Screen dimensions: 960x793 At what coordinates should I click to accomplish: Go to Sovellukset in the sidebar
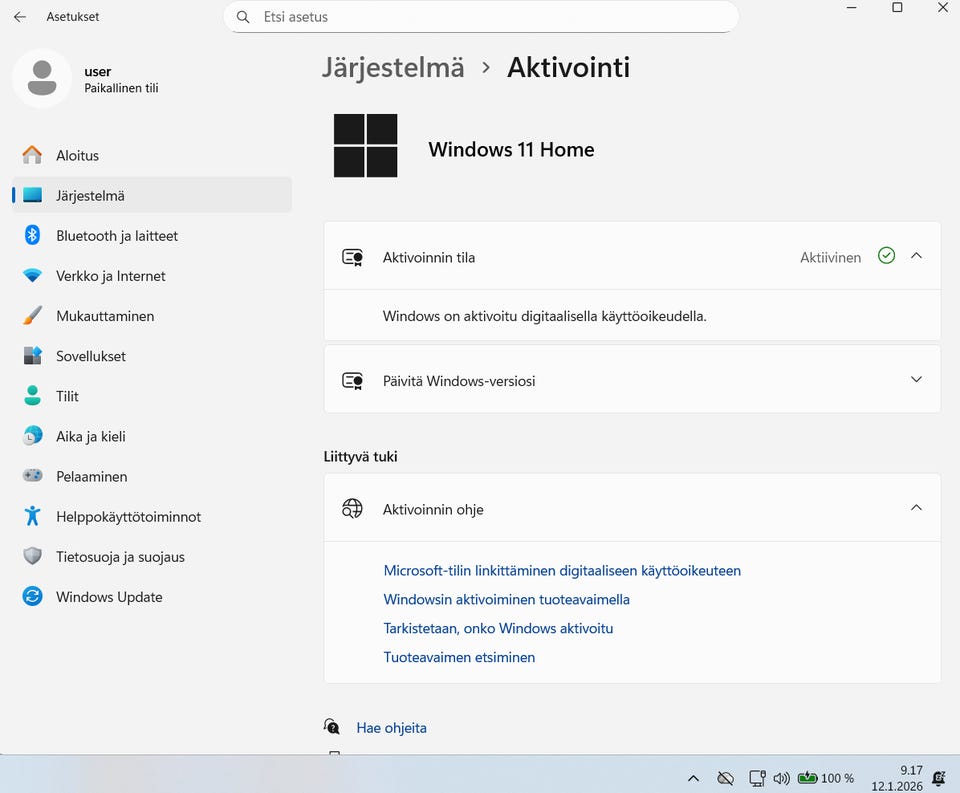[90, 356]
